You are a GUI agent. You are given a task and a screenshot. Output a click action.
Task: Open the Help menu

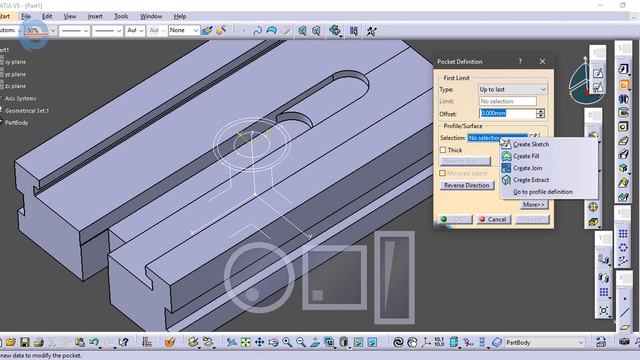[x=180, y=16]
